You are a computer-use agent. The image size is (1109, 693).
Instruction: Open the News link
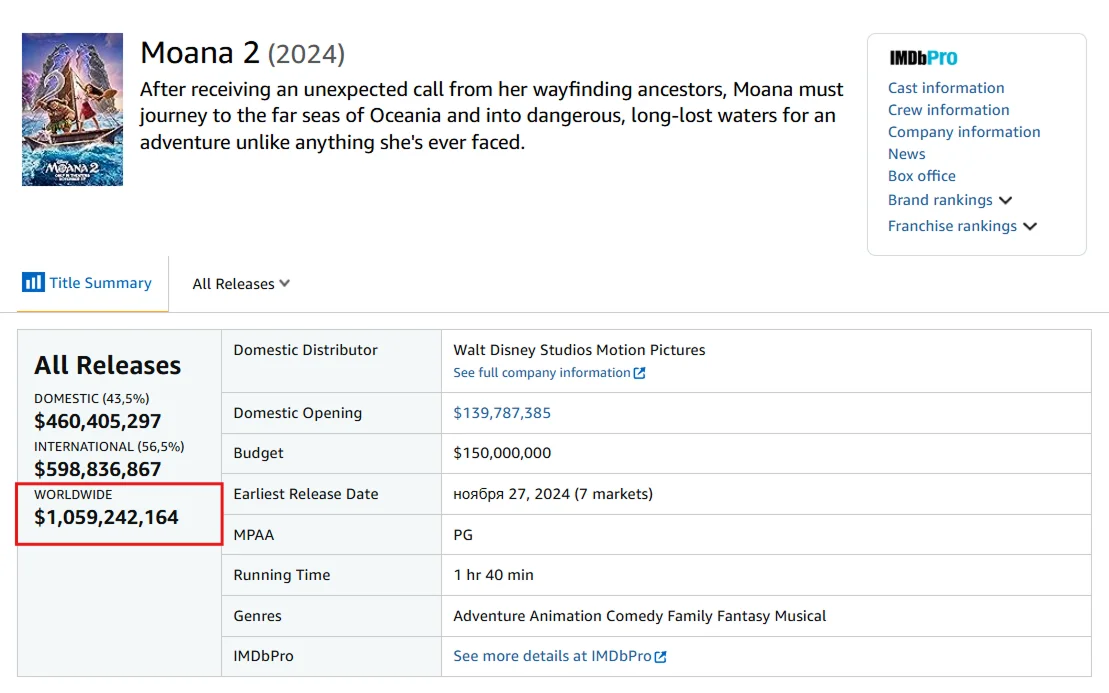(906, 154)
